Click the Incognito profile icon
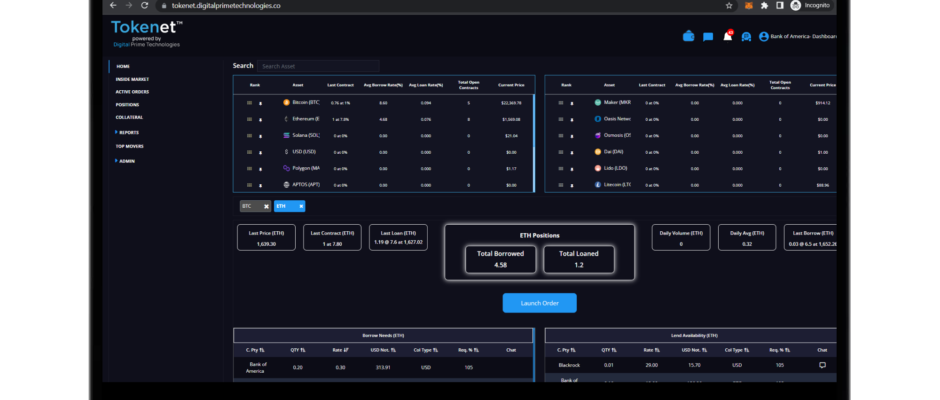 pos(796,5)
